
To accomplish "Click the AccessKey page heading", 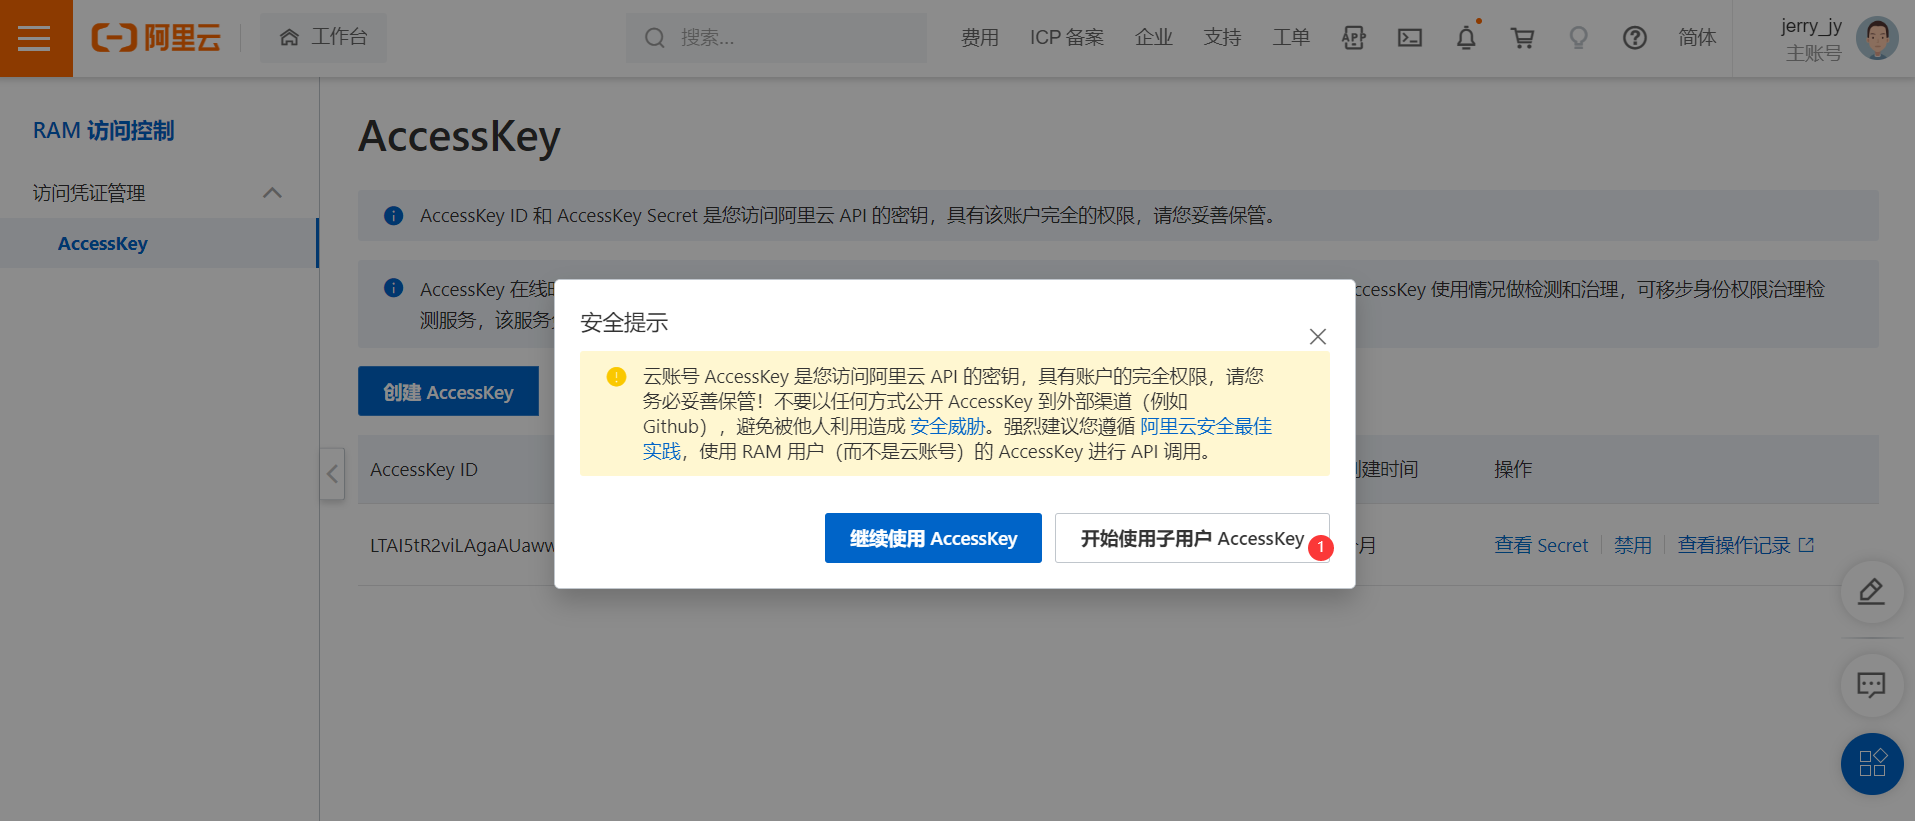I will [x=459, y=136].
